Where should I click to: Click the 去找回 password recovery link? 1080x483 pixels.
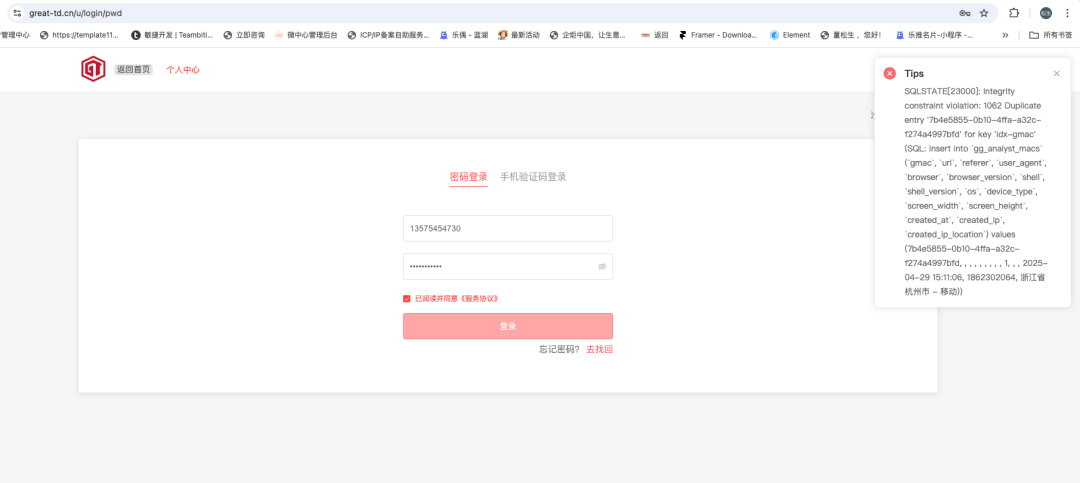[599, 349]
